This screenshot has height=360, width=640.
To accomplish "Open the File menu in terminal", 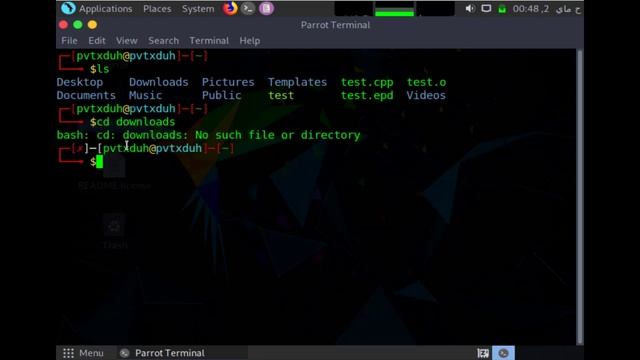I will [x=69, y=41].
